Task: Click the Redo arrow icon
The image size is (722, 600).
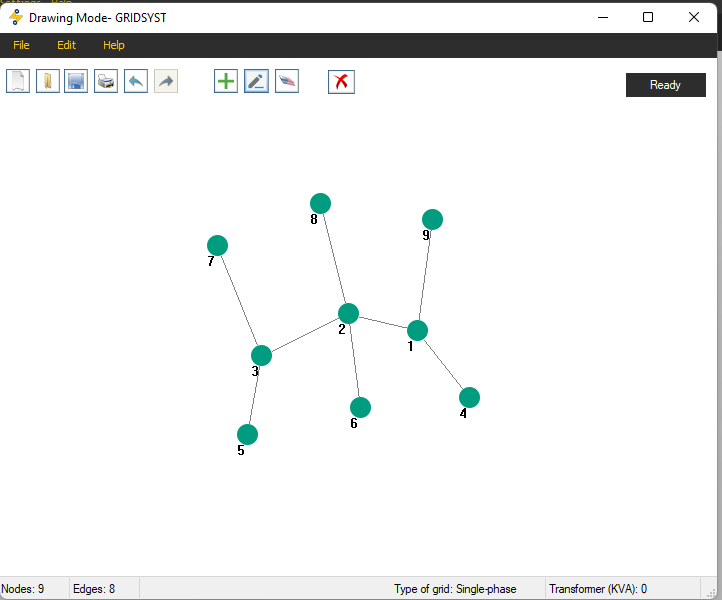Action: pos(166,81)
